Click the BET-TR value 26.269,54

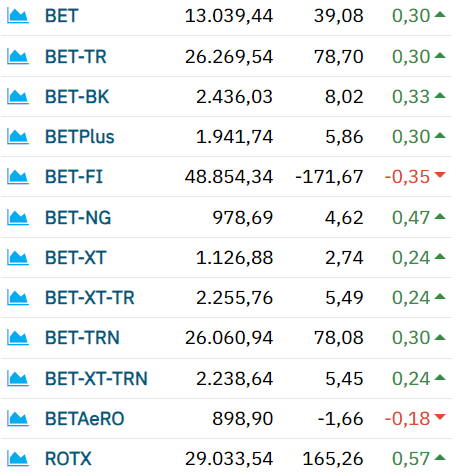[229, 57]
